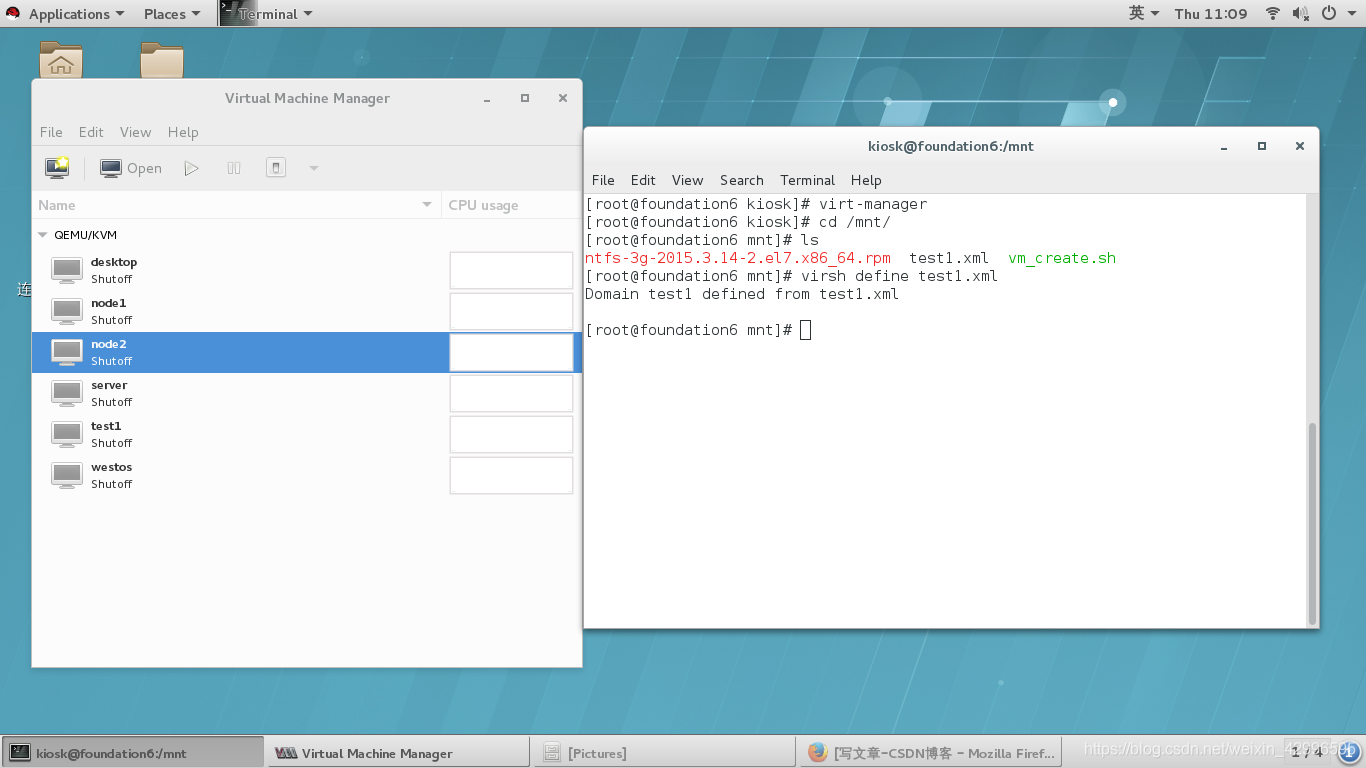This screenshot has width=1366, height=768.
Task: Click vm_create.sh in terminal output
Action: click(x=1062, y=258)
